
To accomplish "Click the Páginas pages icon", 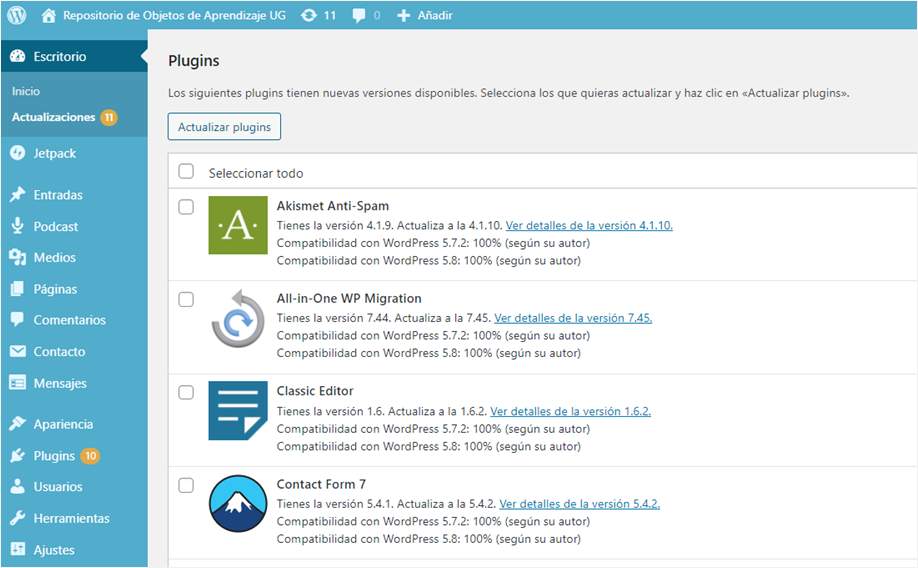I will [x=18, y=289].
